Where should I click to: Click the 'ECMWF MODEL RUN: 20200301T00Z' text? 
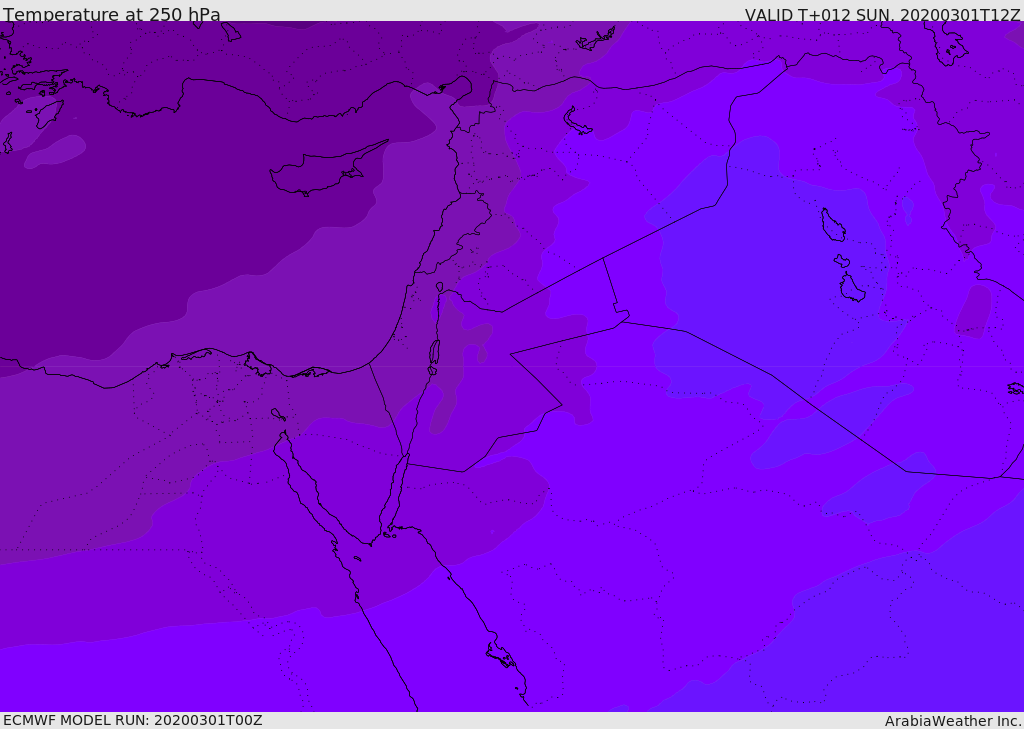[133, 720]
